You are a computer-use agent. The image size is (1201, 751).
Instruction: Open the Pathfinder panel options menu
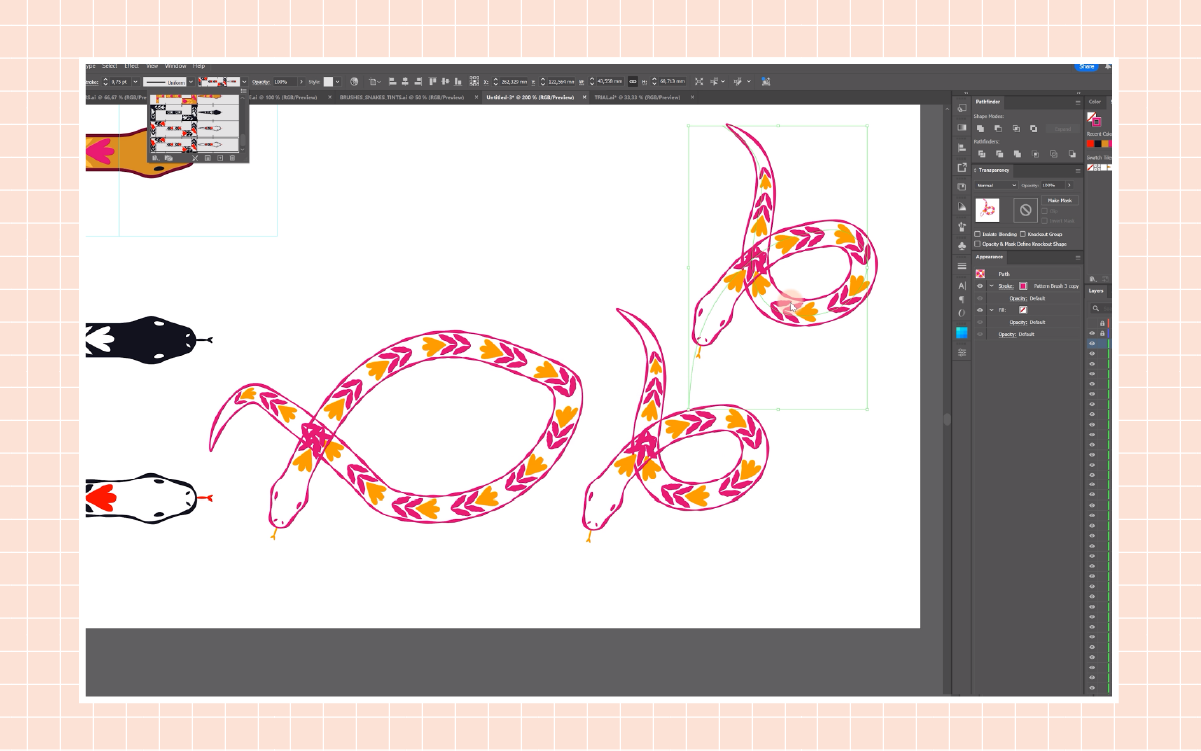1077,102
